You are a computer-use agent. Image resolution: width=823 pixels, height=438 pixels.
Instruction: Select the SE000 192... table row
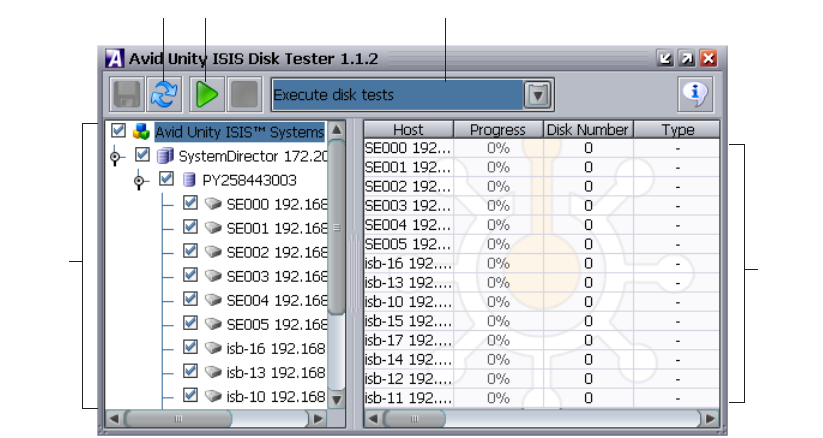click(x=542, y=148)
